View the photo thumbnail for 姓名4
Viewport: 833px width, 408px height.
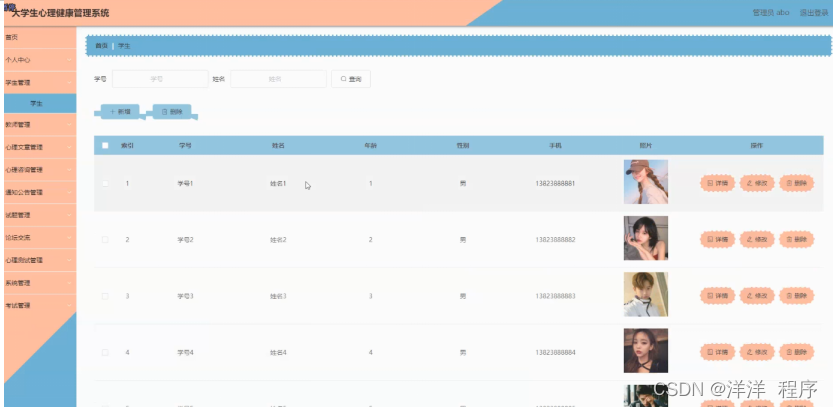tap(645, 351)
